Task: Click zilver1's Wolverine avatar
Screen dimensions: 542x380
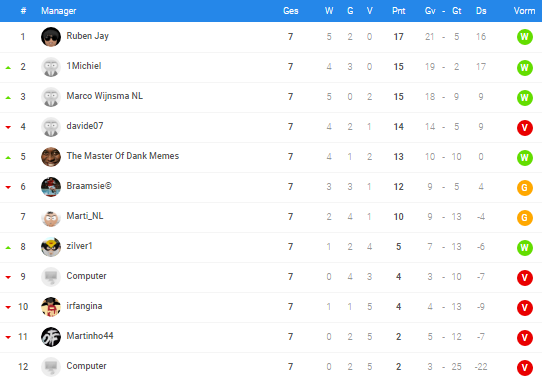Action: pos(51,247)
